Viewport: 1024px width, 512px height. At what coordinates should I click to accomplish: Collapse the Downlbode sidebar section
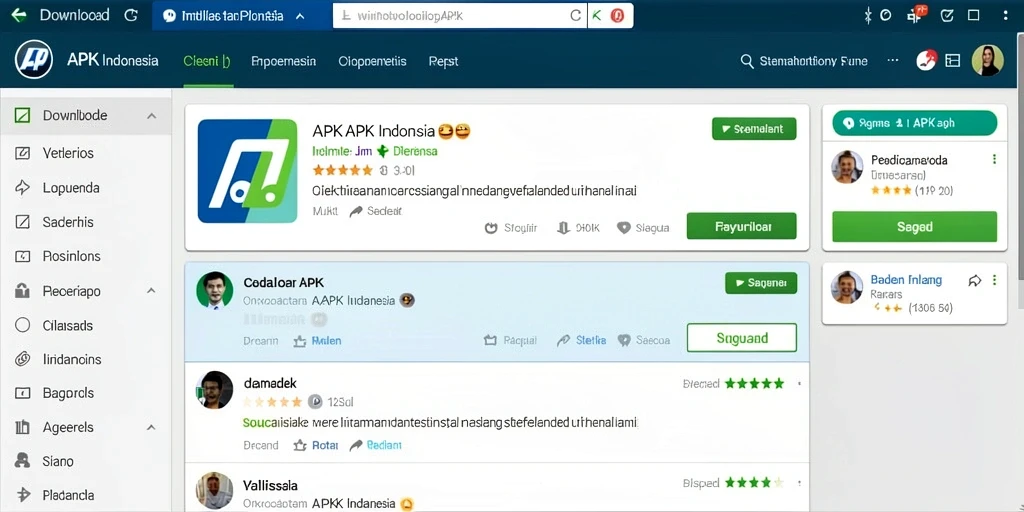pos(152,116)
